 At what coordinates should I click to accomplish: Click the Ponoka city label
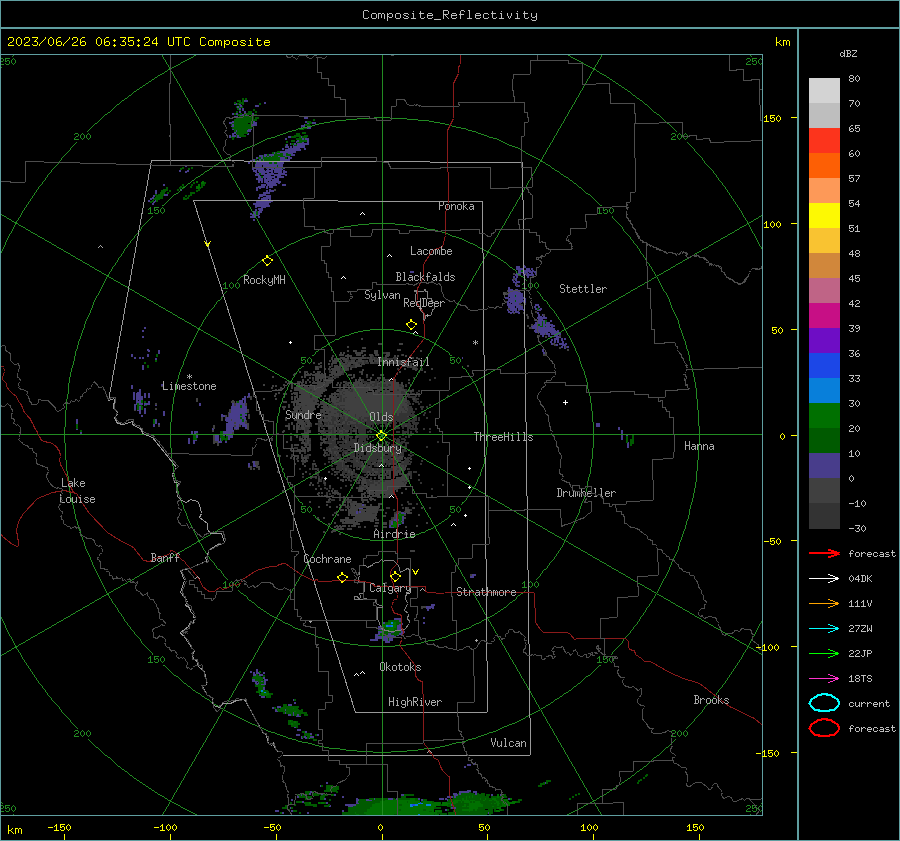(x=456, y=206)
